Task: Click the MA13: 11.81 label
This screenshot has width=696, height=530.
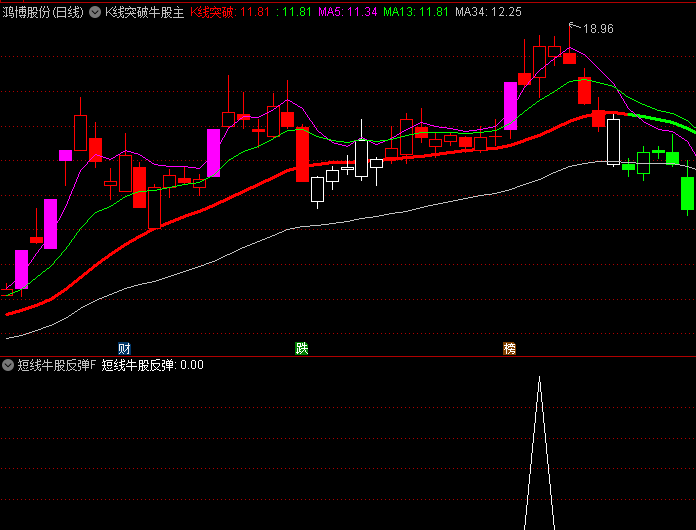Action: 416,12
